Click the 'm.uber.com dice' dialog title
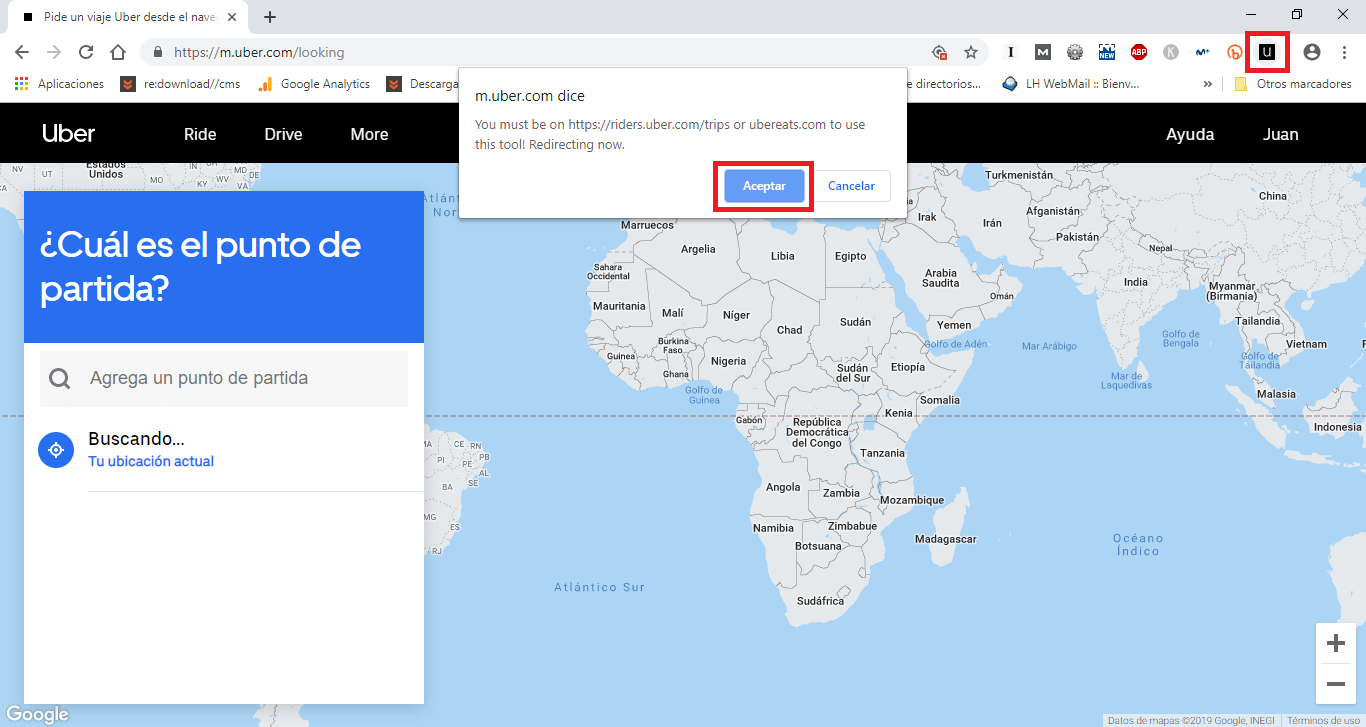Viewport: 1366px width, 727px height. coord(530,96)
